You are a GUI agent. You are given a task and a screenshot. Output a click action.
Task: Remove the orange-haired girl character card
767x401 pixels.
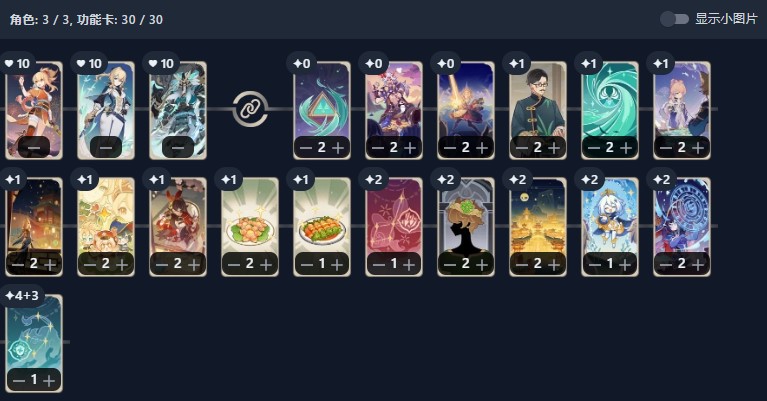34,147
